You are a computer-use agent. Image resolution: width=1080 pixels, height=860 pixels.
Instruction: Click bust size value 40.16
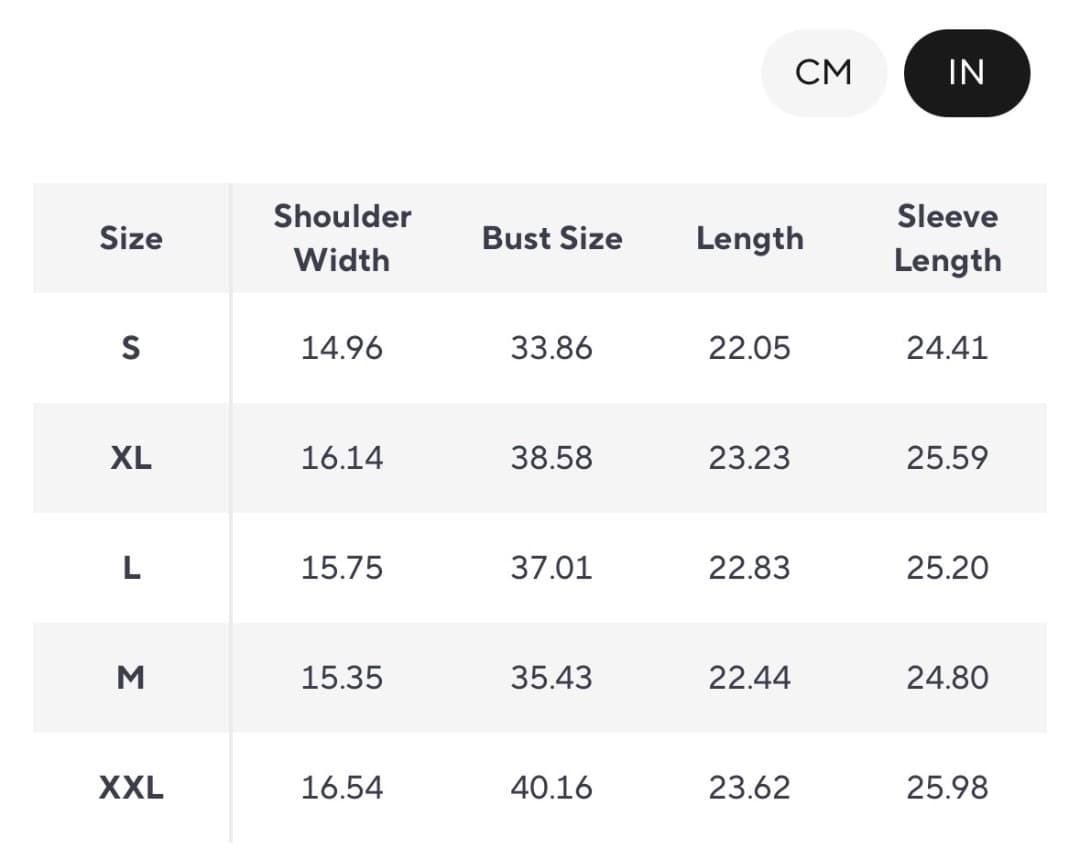552,788
